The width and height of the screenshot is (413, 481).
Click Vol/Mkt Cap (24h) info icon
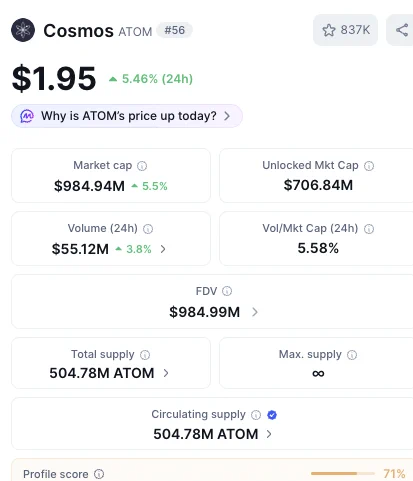[369, 229]
